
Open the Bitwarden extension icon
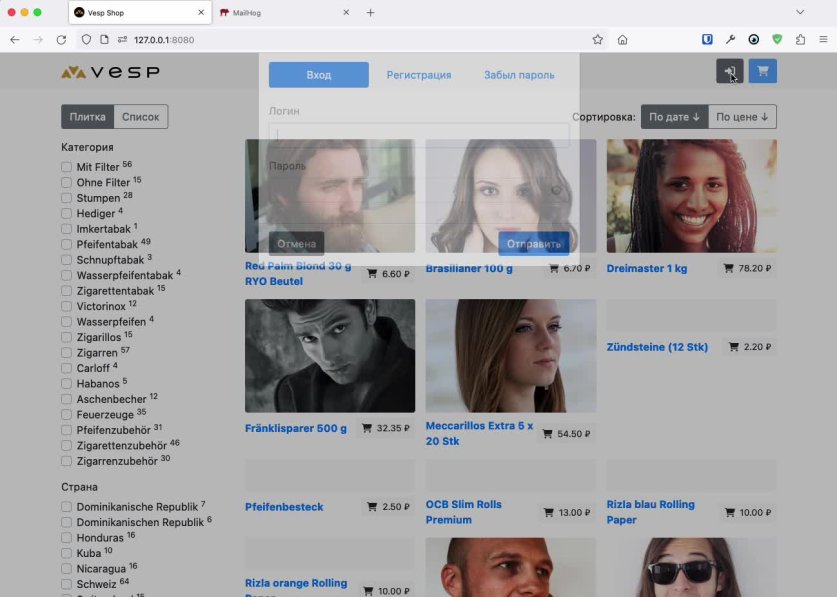coord(707,40)
